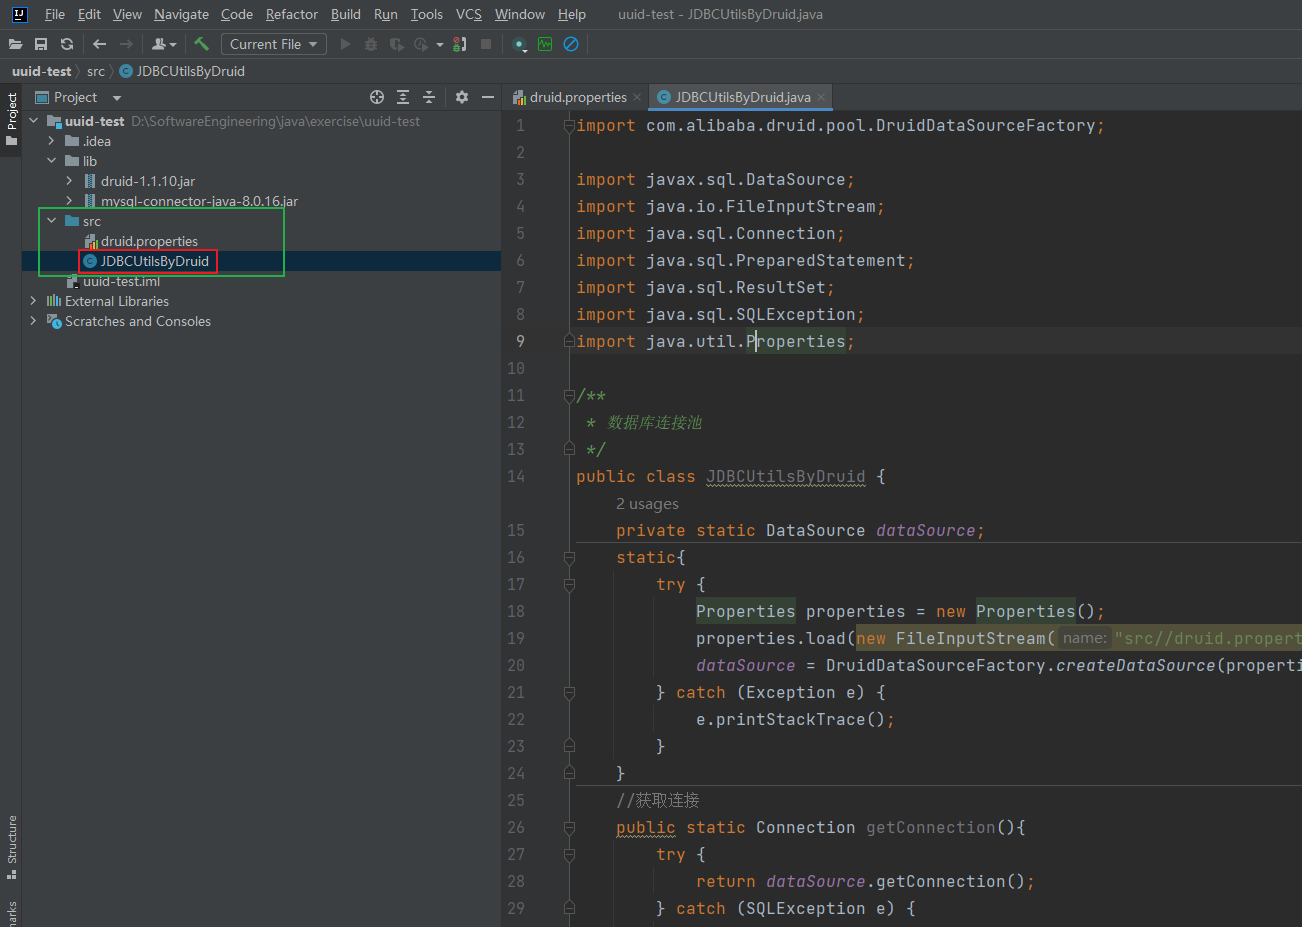
Task: Open the Build menu
Action: pos(346,14)
